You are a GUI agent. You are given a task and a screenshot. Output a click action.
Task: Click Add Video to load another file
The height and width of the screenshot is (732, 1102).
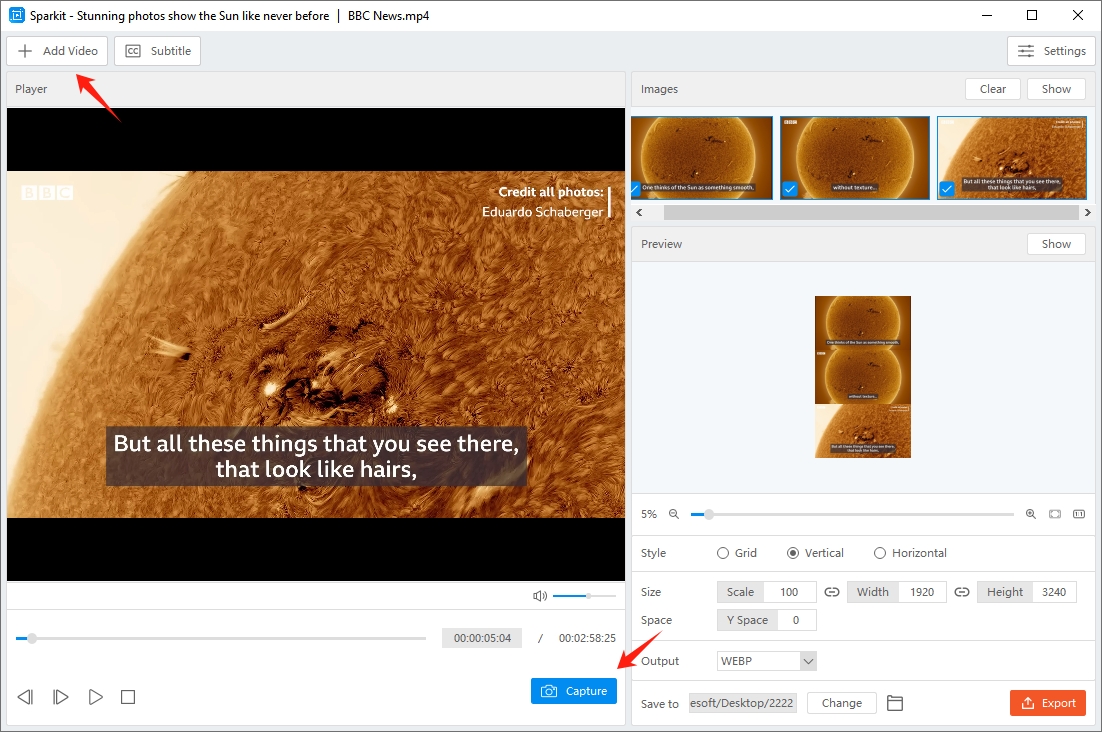pyautogui.click(x=57, y=50)
